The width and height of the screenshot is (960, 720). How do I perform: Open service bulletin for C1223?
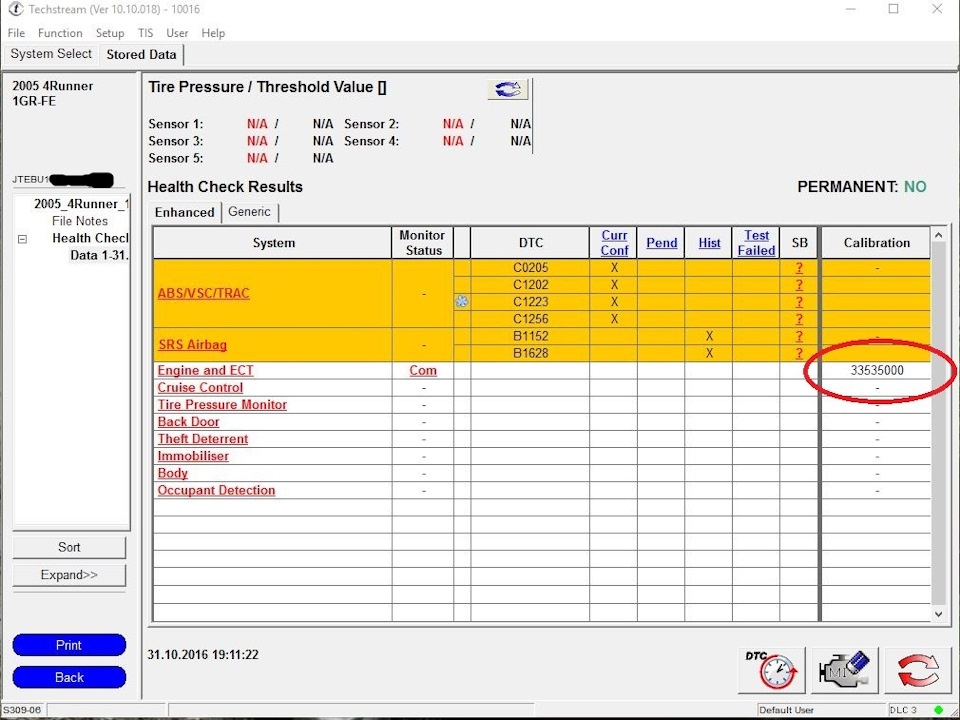pos(799,302)
